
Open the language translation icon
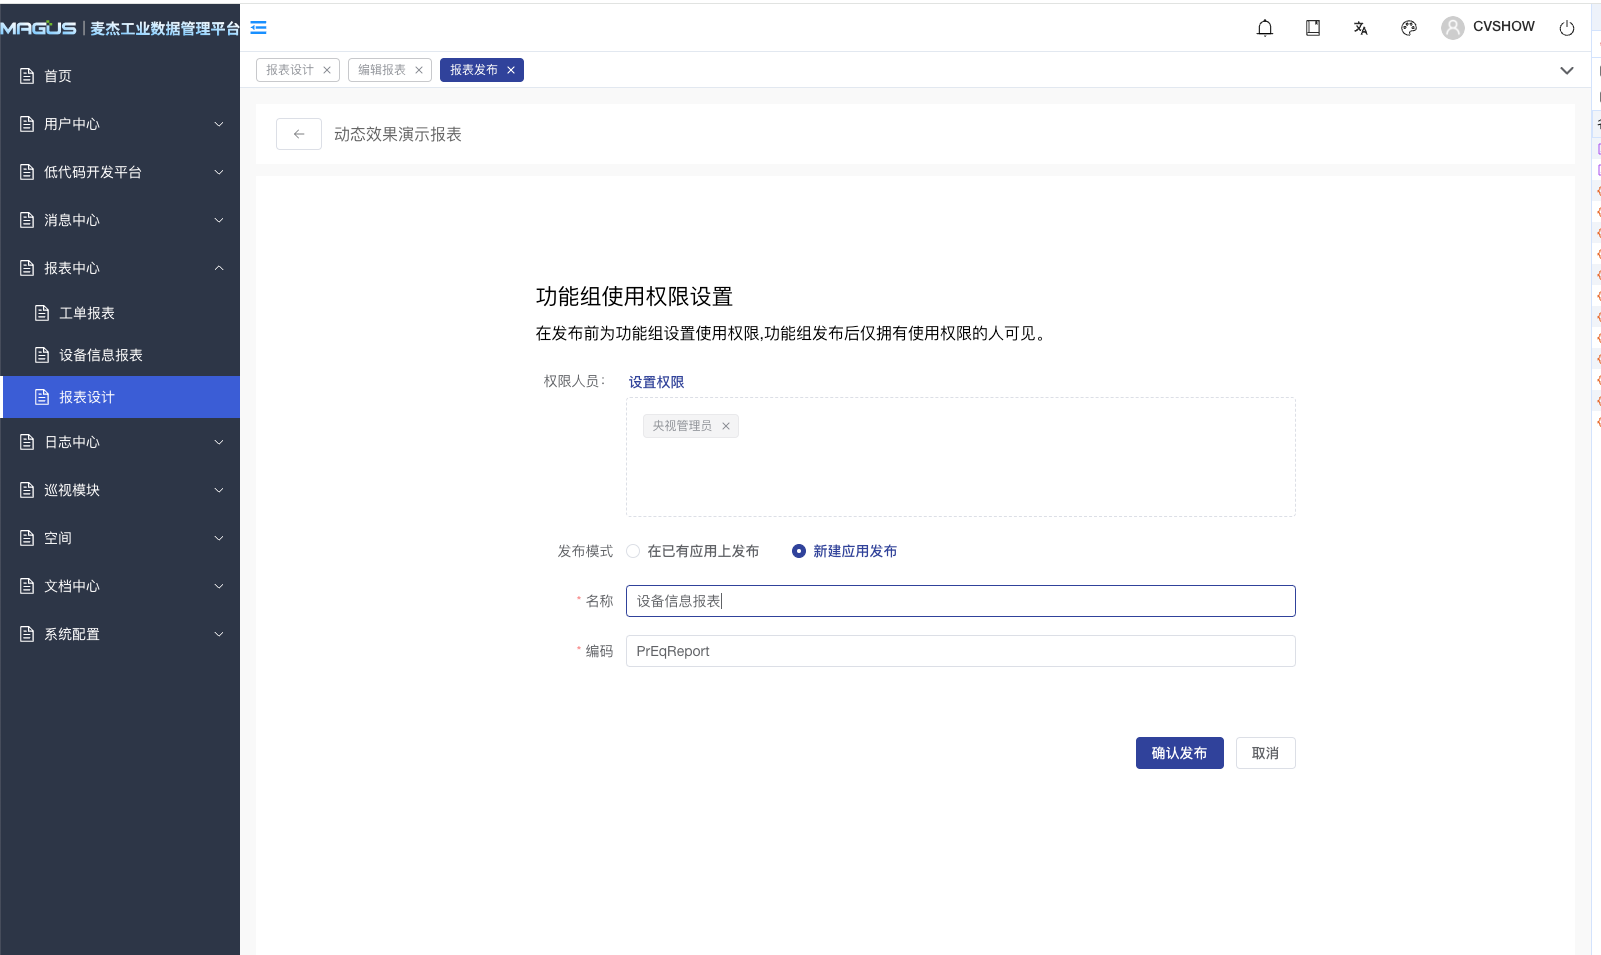pos(1361,28)
